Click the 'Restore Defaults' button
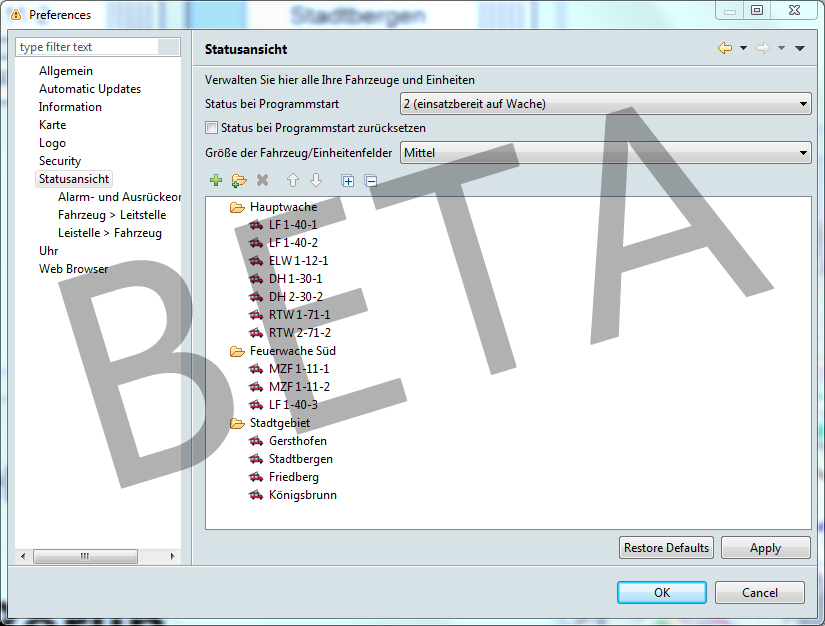Screen dimensions: 825x626 pos(666,548)
